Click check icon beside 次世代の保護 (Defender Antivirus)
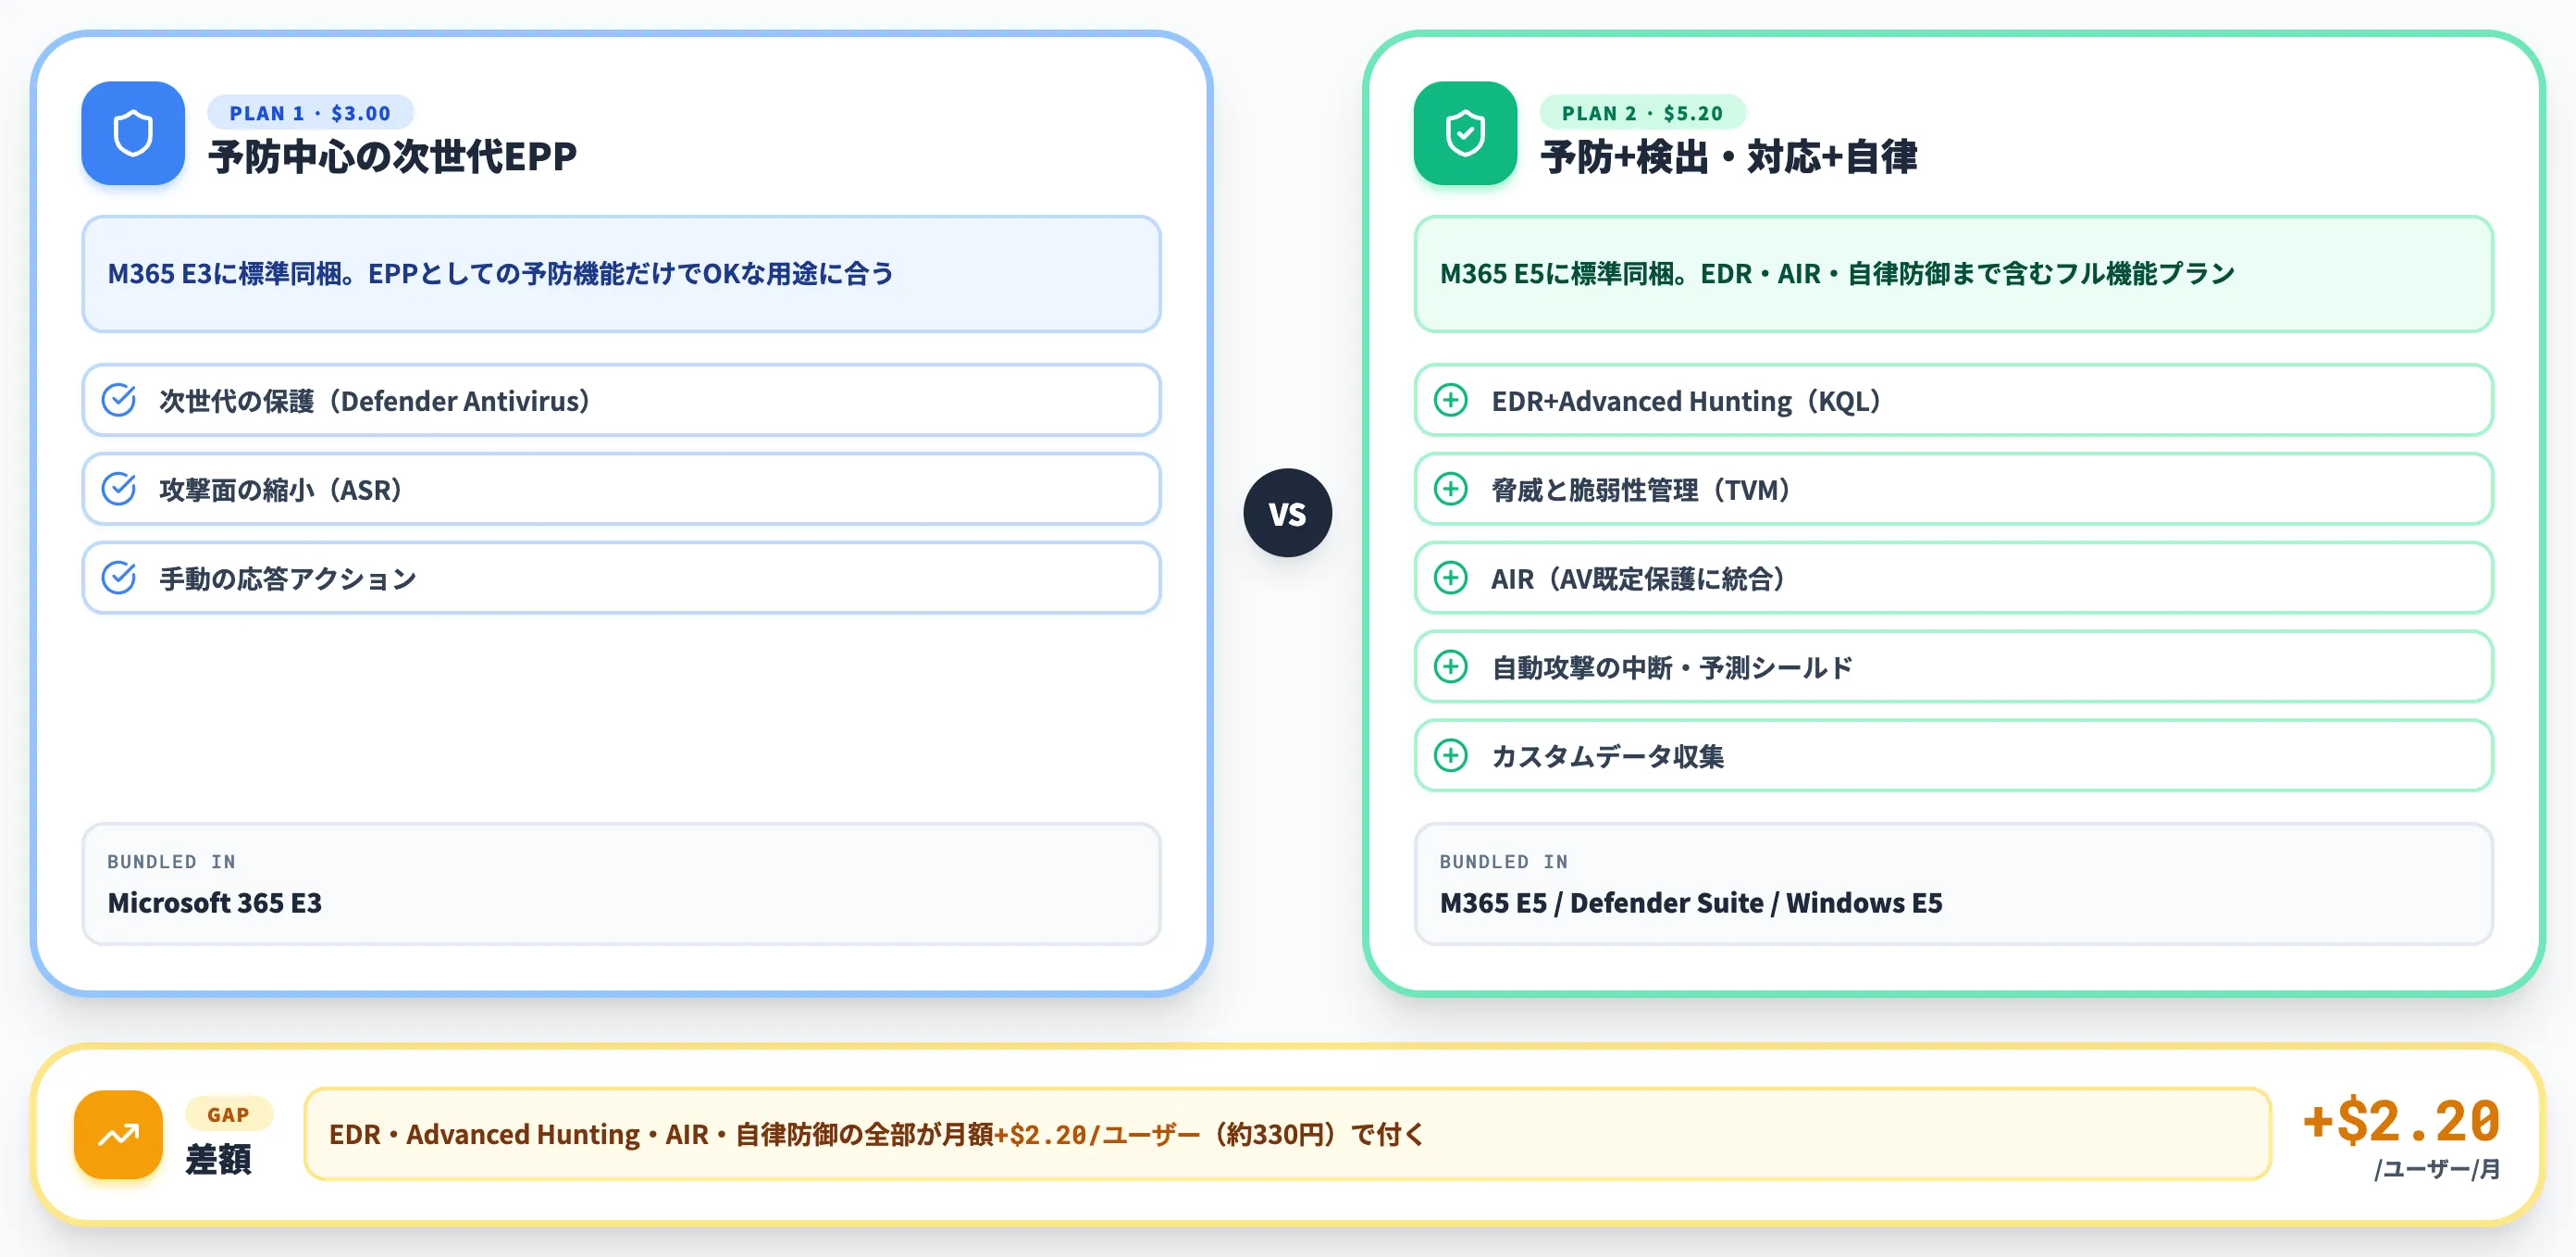2576x1257 pixels. click(x=119, y=400)
